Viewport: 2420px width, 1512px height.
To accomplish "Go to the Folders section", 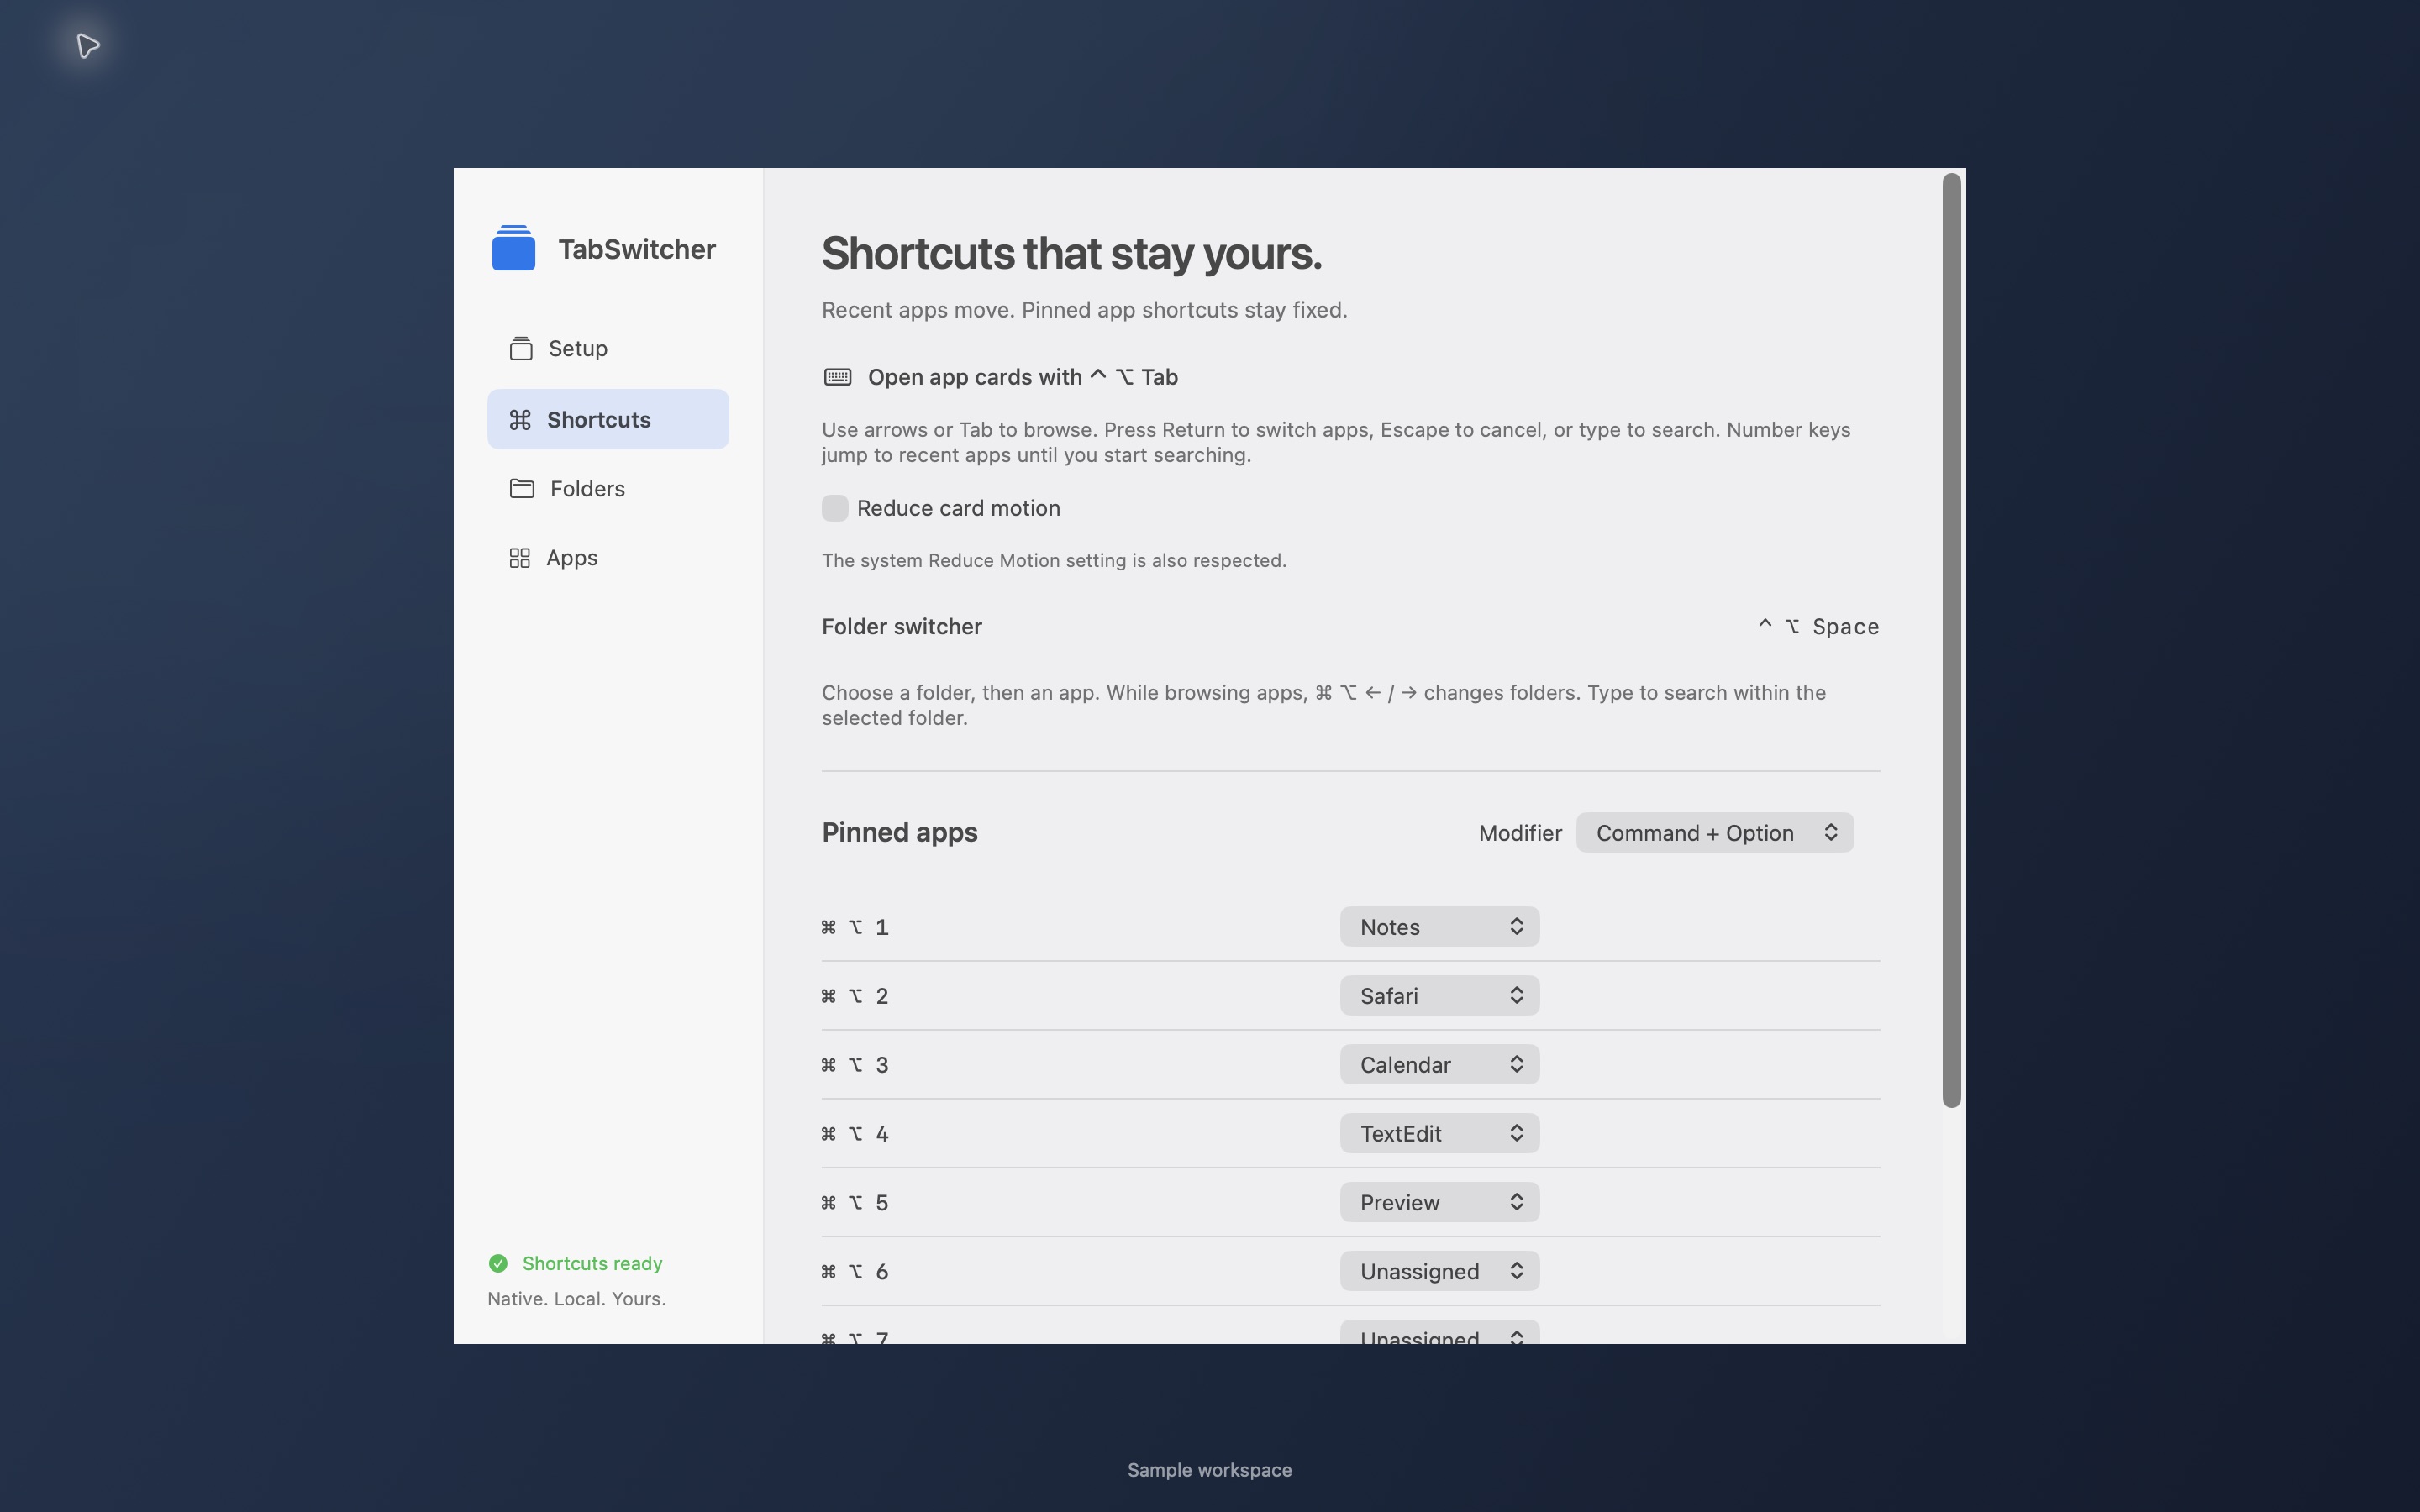I will pos(608,488).
